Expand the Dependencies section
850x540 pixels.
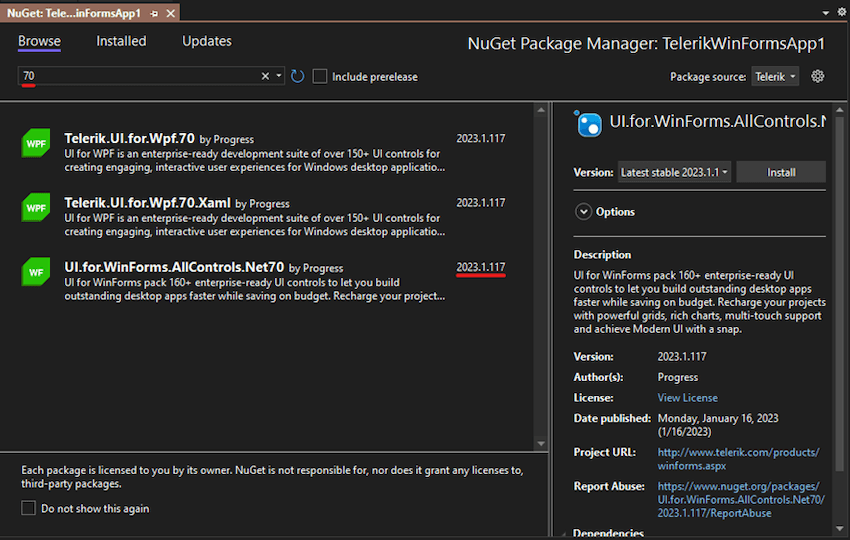564,533
